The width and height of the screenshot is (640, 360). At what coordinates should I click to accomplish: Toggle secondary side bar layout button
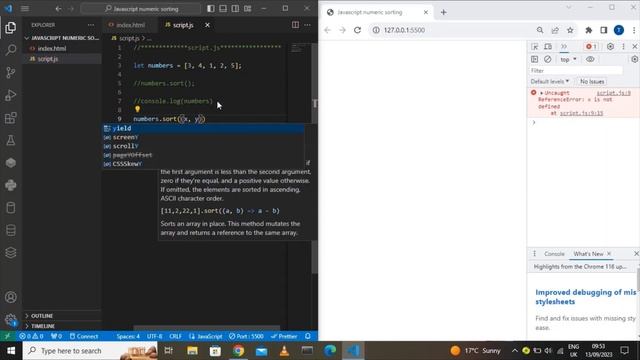point(235,9)
